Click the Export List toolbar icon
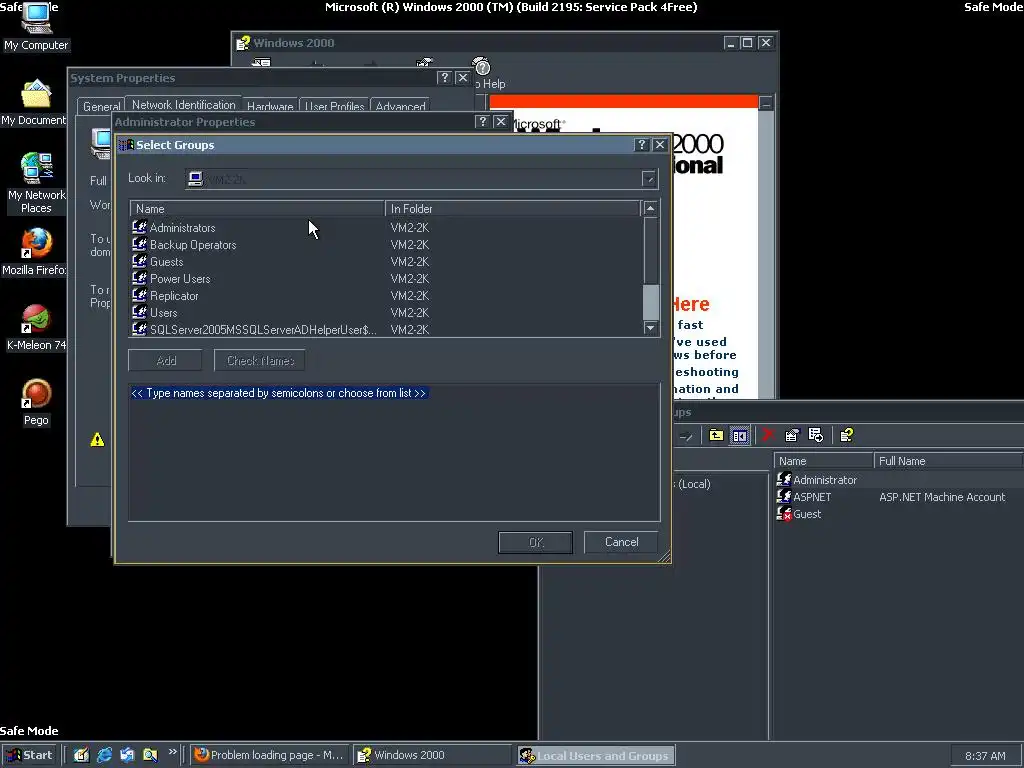 [x=815, y=436]
